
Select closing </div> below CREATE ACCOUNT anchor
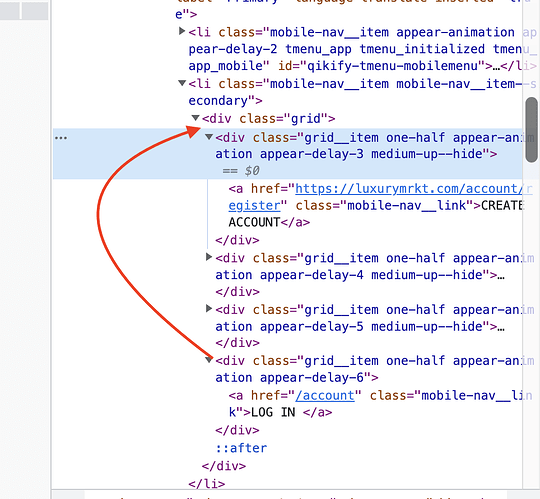click(237, 240)
